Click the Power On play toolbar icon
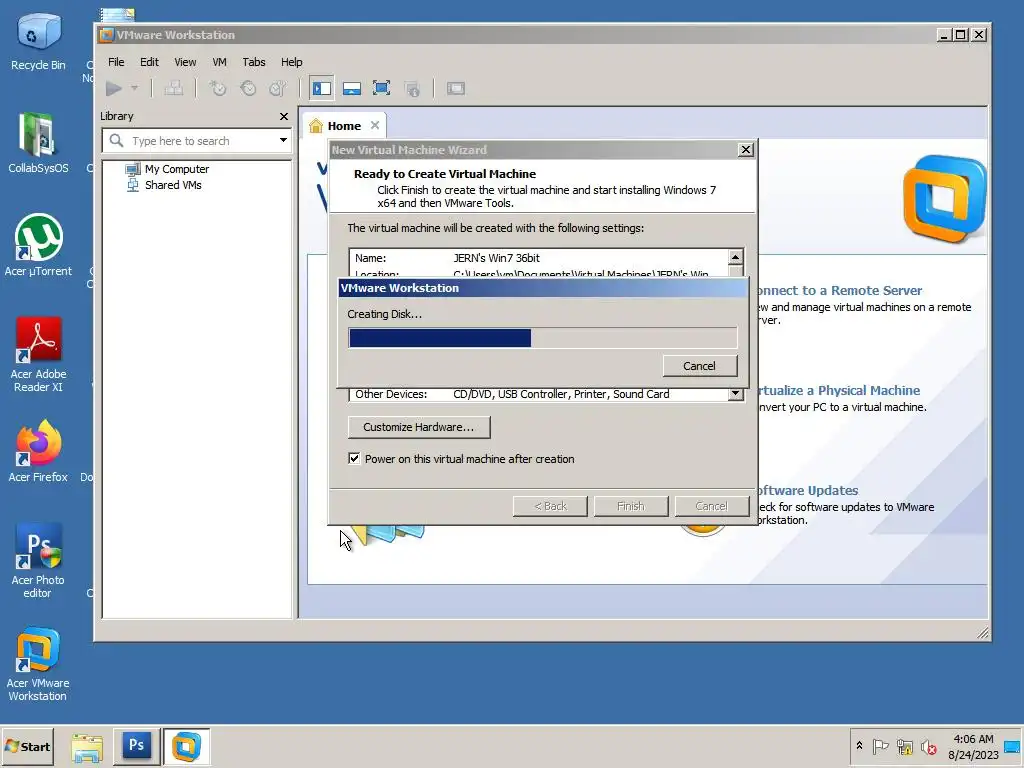 point(114,88)
